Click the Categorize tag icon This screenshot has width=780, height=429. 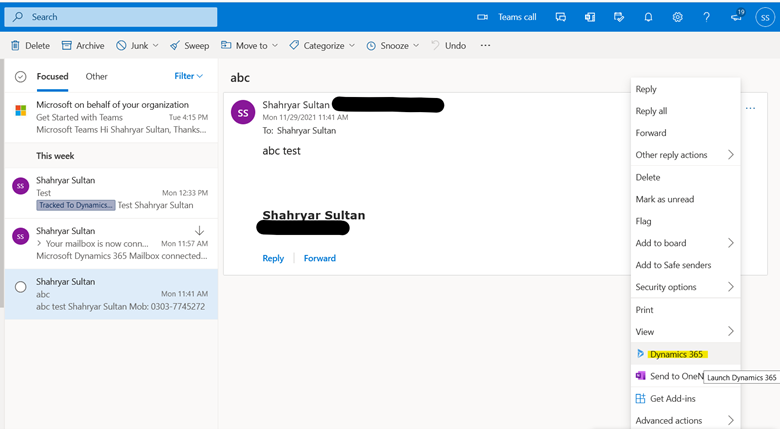point(294,45)
